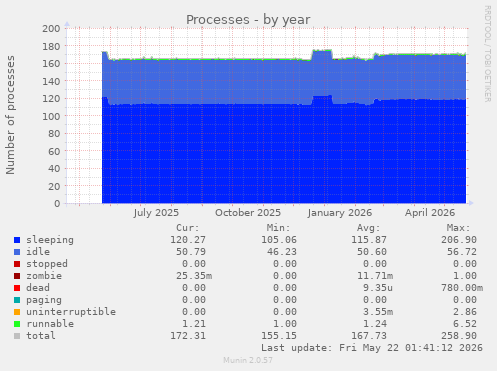Click the 'Last update' timestamp line

(x=372, y=348)
